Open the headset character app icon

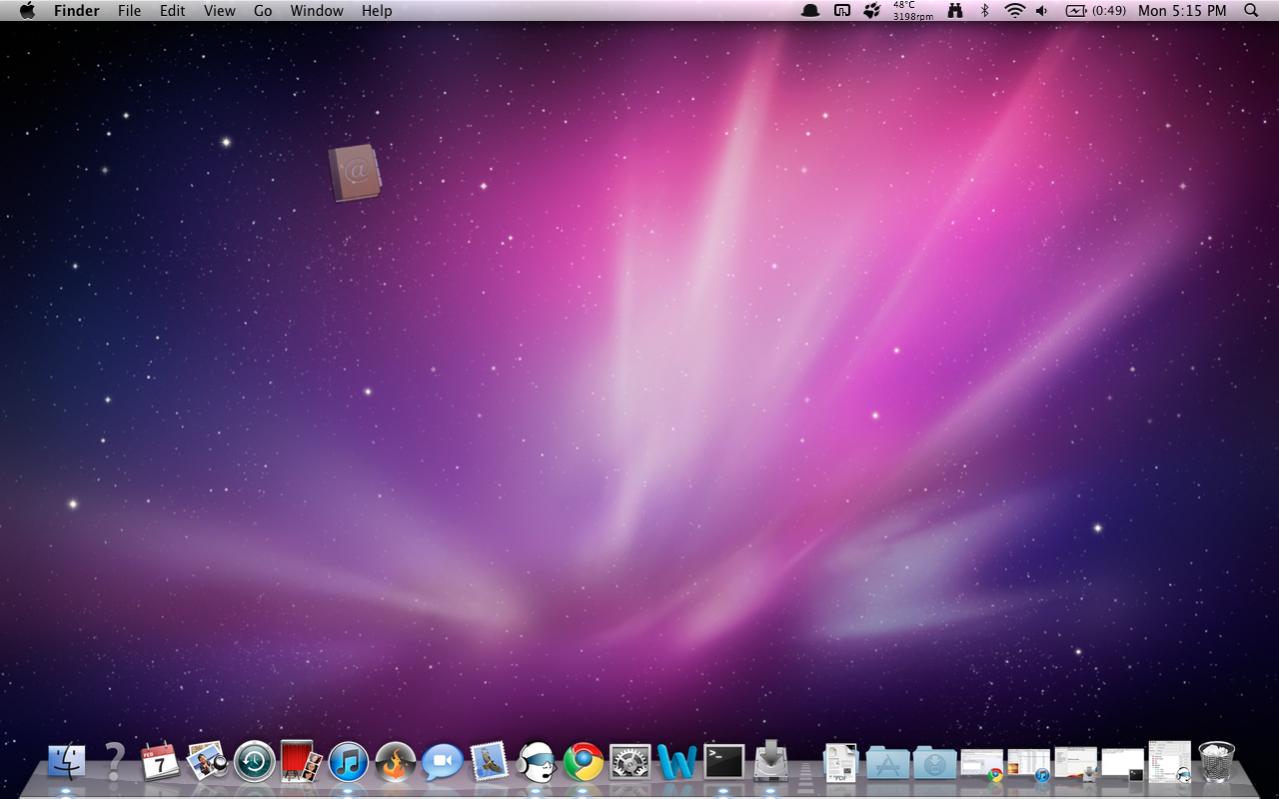[536, 762]
